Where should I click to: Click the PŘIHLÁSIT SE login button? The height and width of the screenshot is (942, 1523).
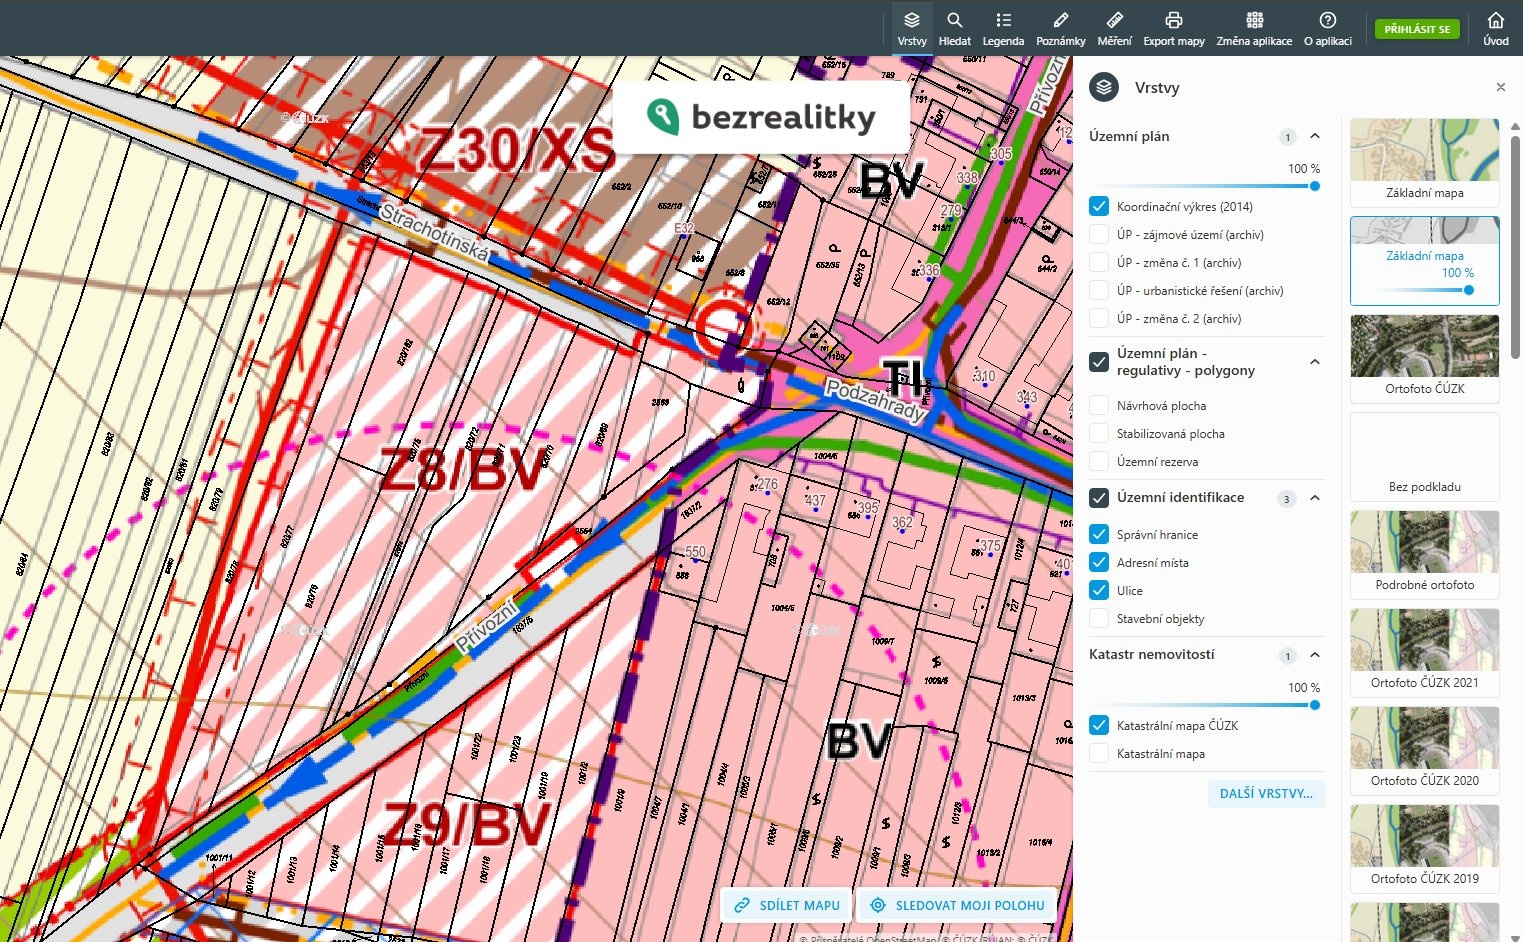tap(1416, 29)
